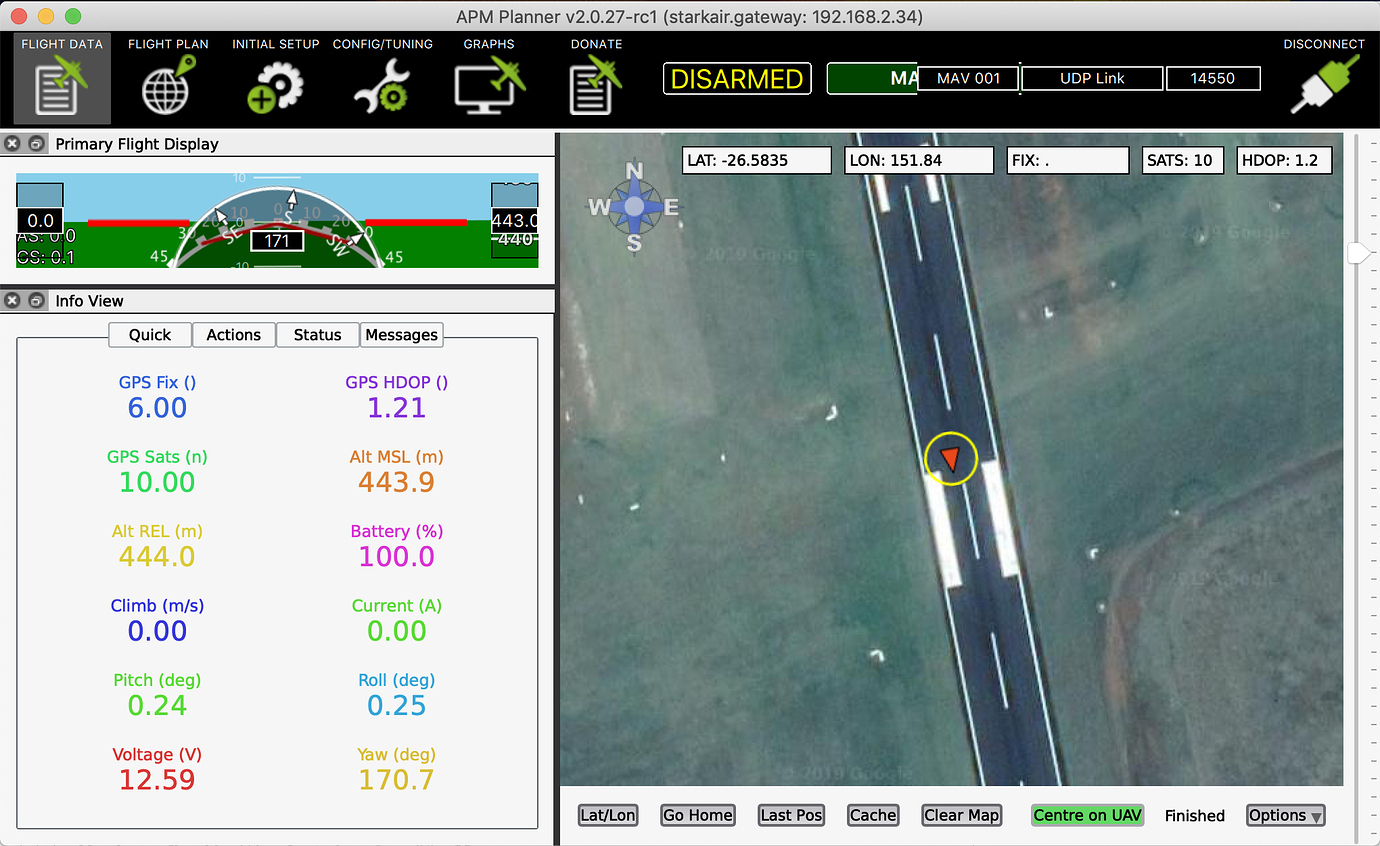Open the Flight Plan globe icon

coord(168,87)
